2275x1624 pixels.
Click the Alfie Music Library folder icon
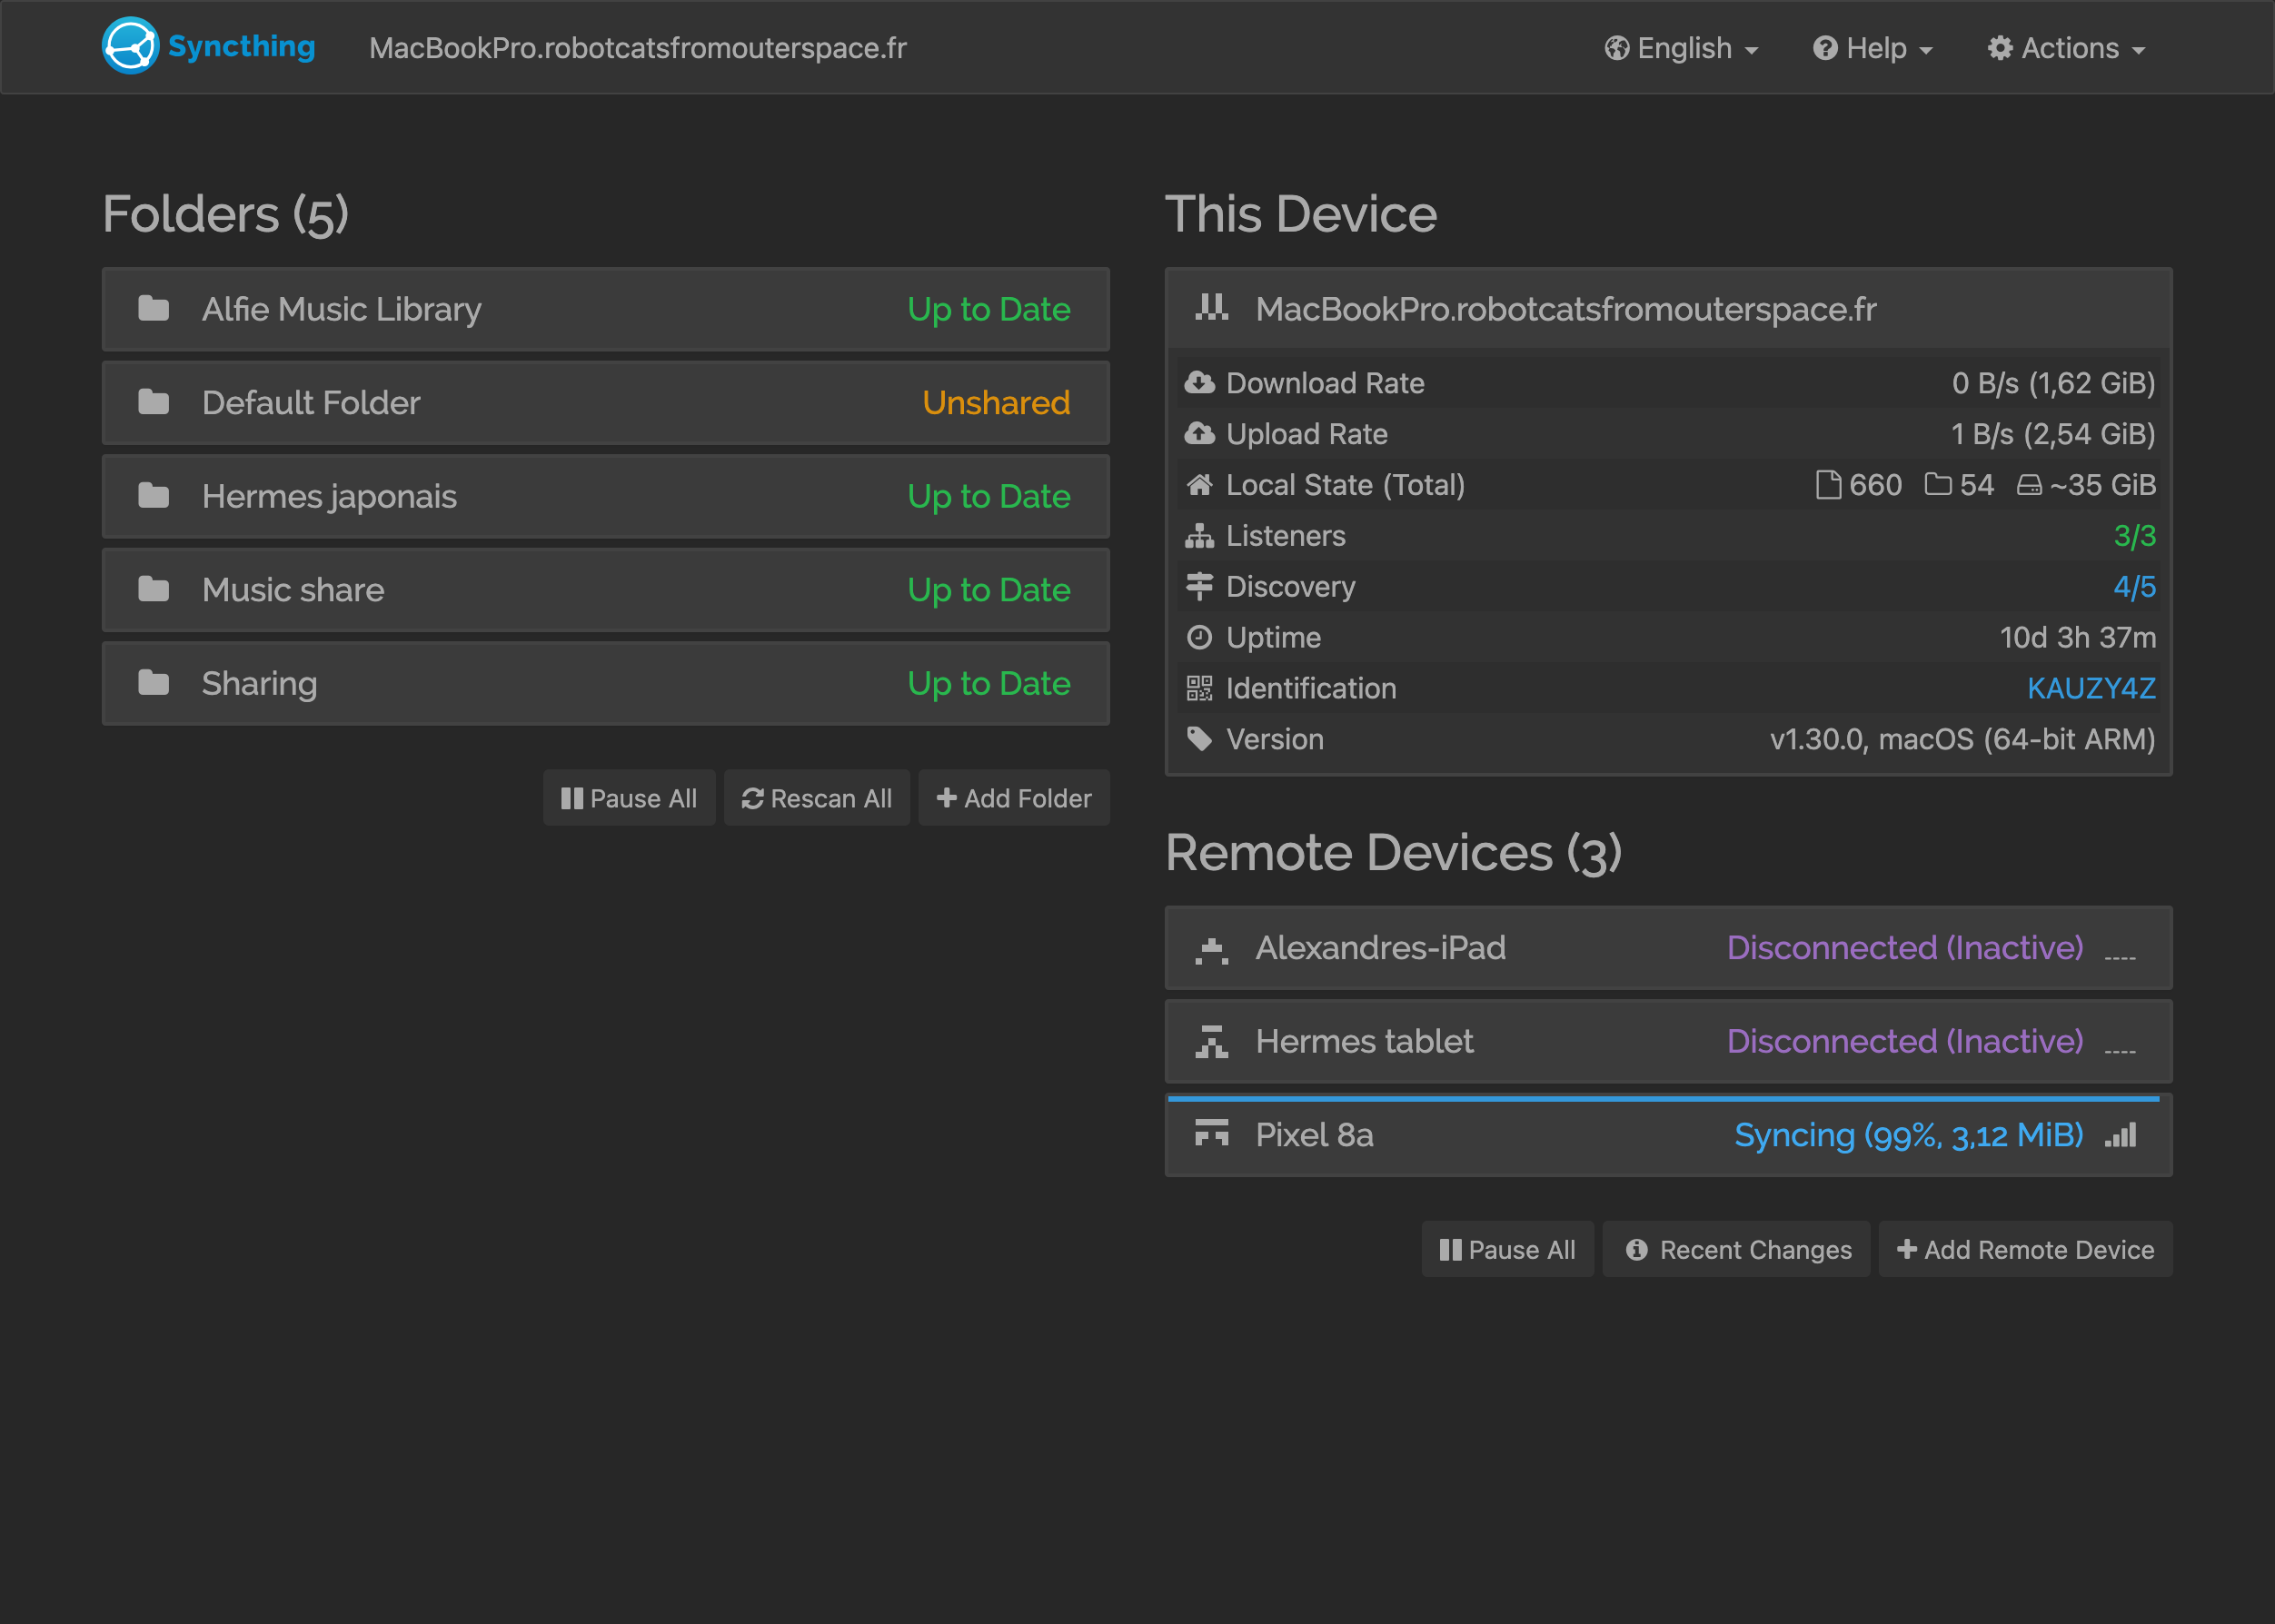(153, 309)
